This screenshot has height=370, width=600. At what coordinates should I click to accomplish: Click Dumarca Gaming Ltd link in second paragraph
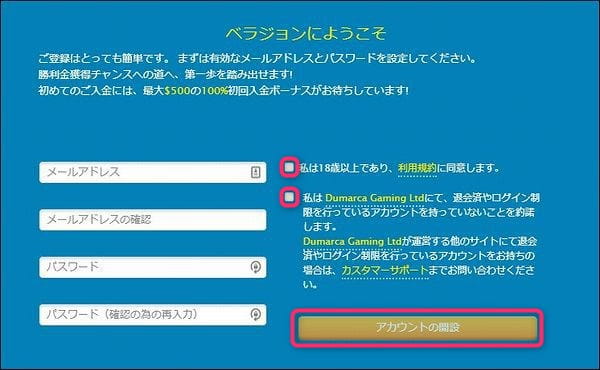(x=352, y=241)
